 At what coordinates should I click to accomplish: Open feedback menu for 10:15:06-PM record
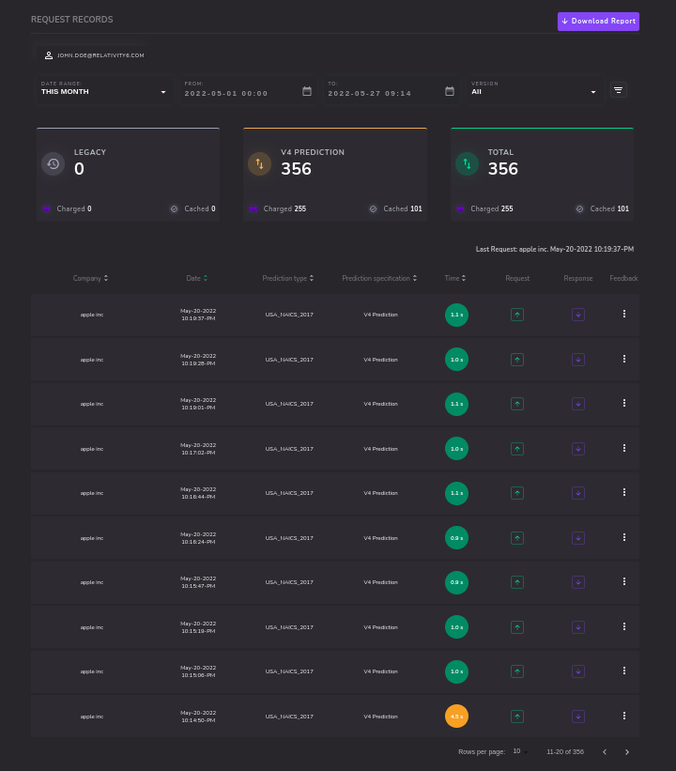(x=624, y=671)
